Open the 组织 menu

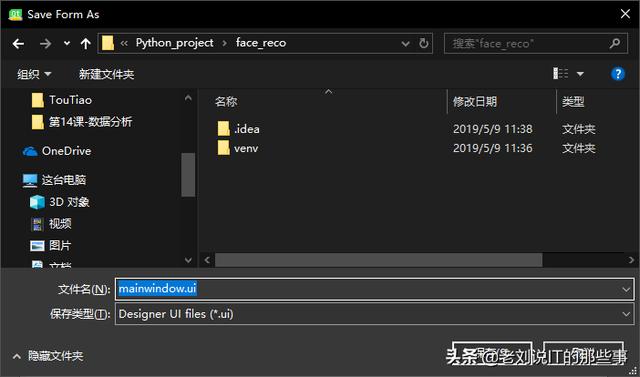click(34, 74)
